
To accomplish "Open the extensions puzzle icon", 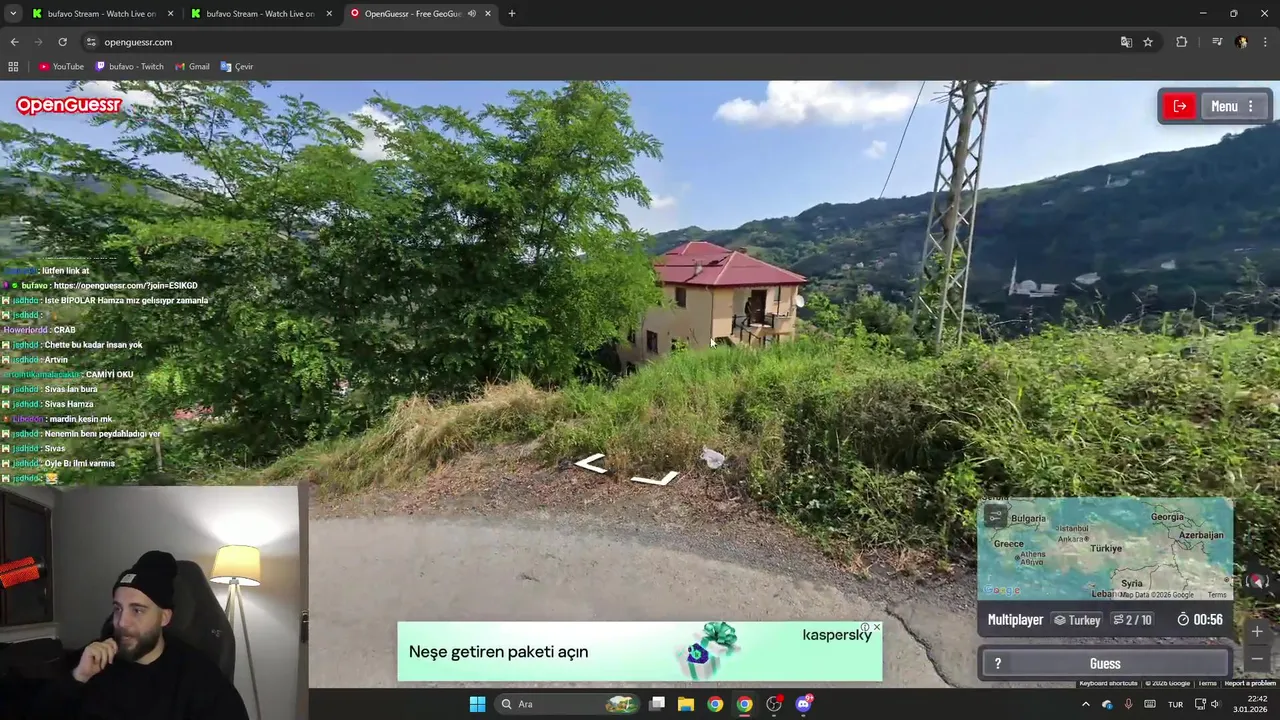I will pos(1181,42).
